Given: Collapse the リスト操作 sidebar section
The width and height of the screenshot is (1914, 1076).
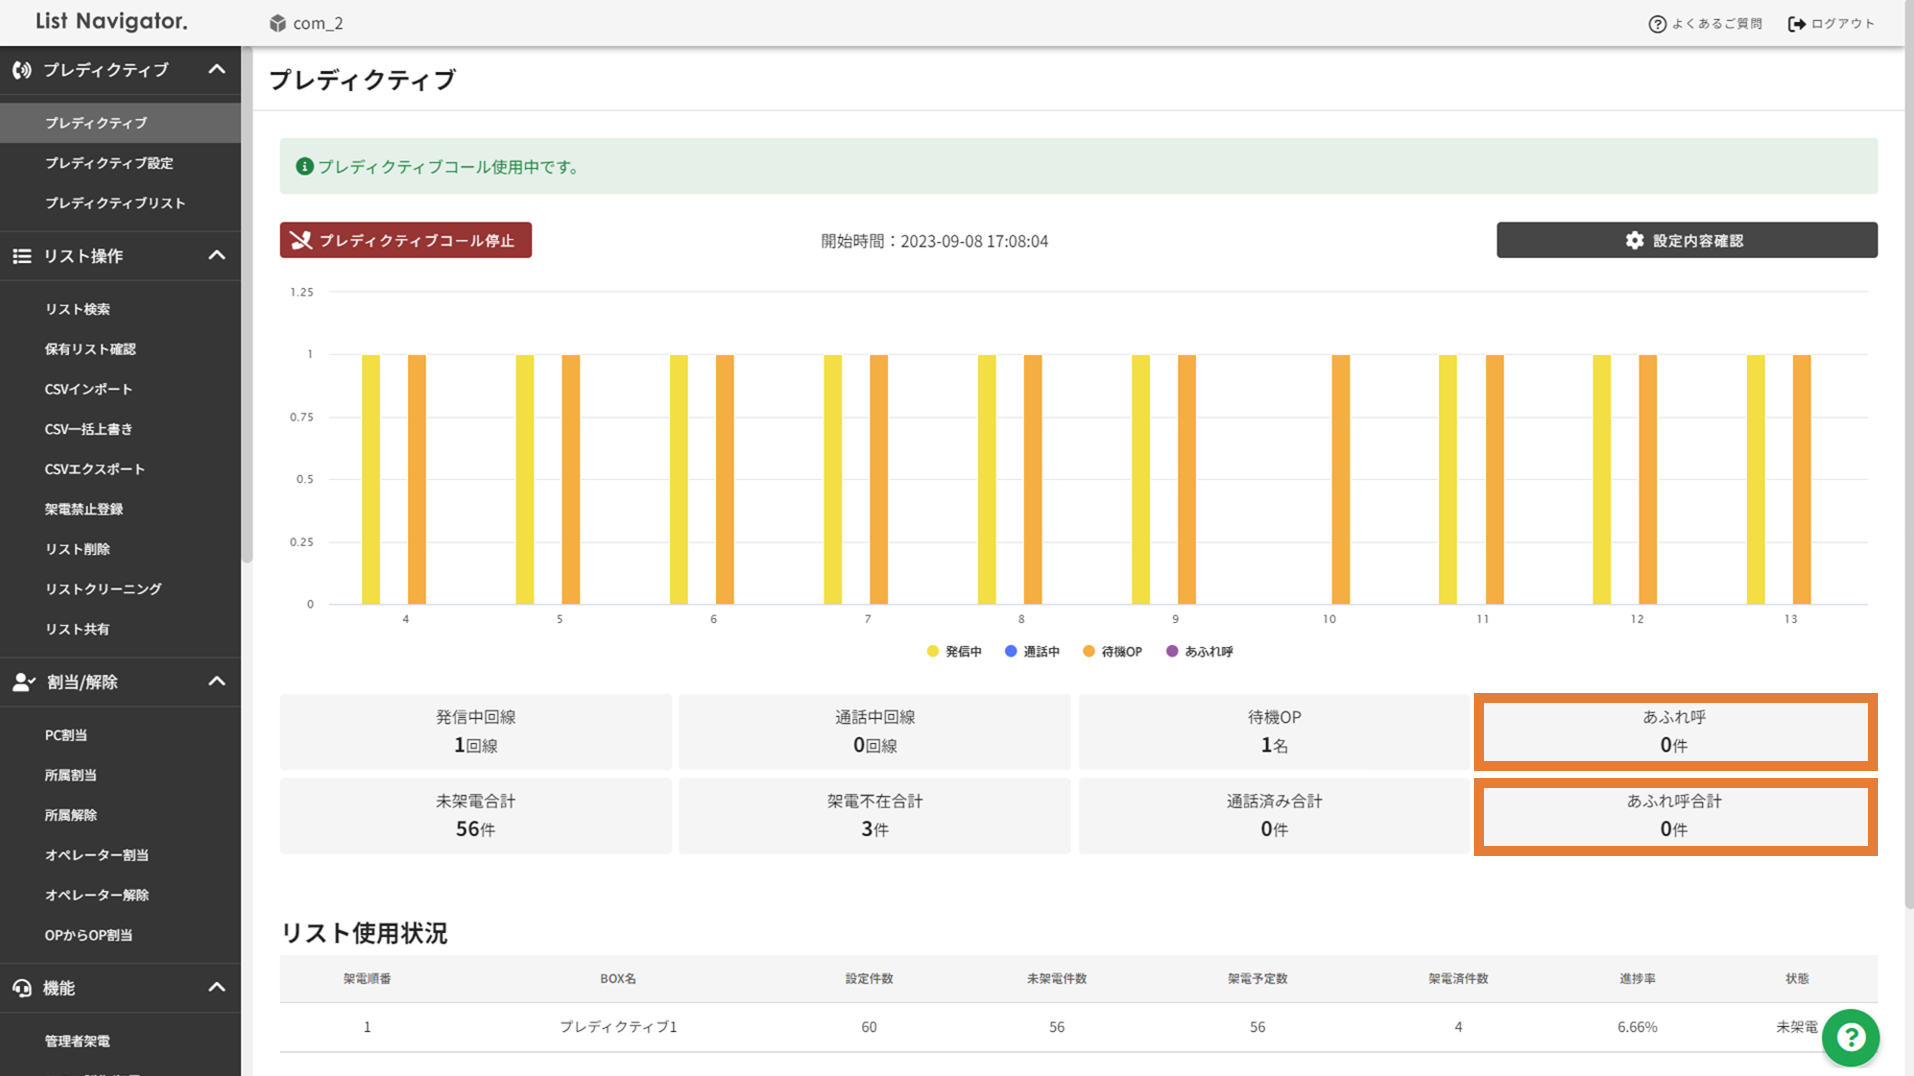Looking at the screenshot, I should pos(217,256).
